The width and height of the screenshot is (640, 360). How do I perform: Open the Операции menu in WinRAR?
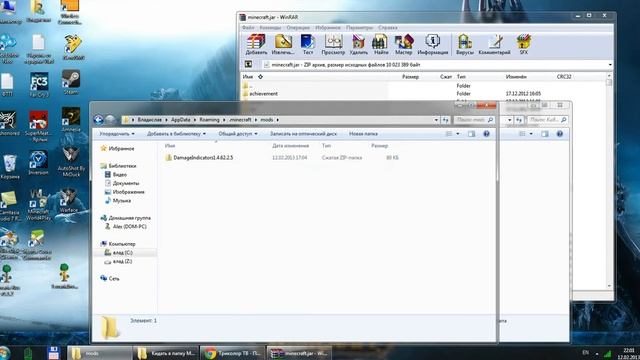pyautogui.click(x=298, y=28)
